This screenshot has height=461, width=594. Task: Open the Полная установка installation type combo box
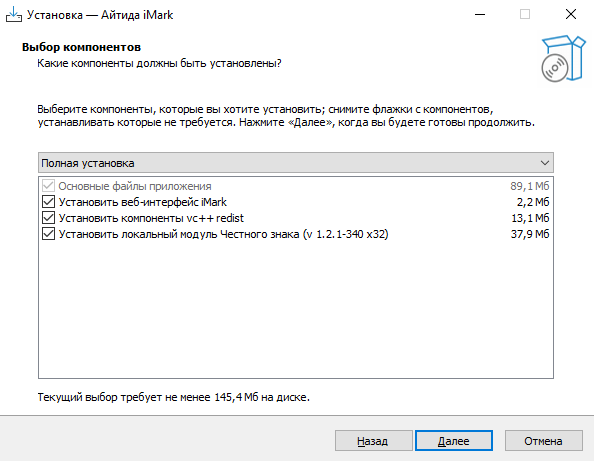pyautogui.click(x=295, y=163)
